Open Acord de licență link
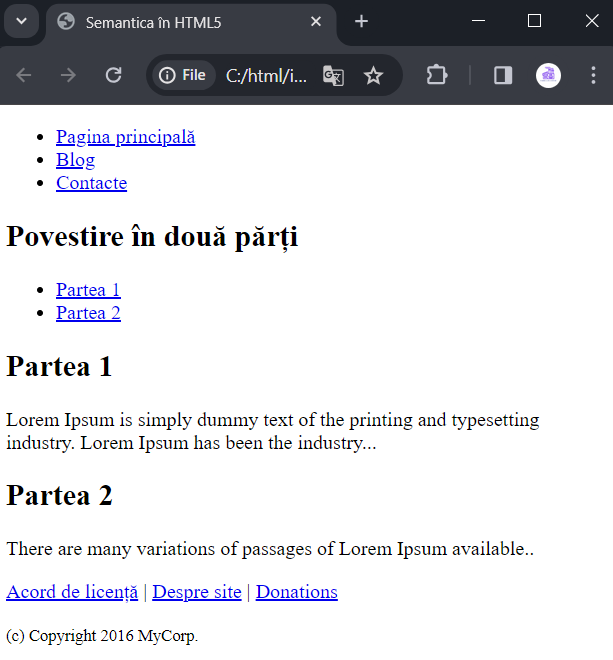 tap(72, 592)
